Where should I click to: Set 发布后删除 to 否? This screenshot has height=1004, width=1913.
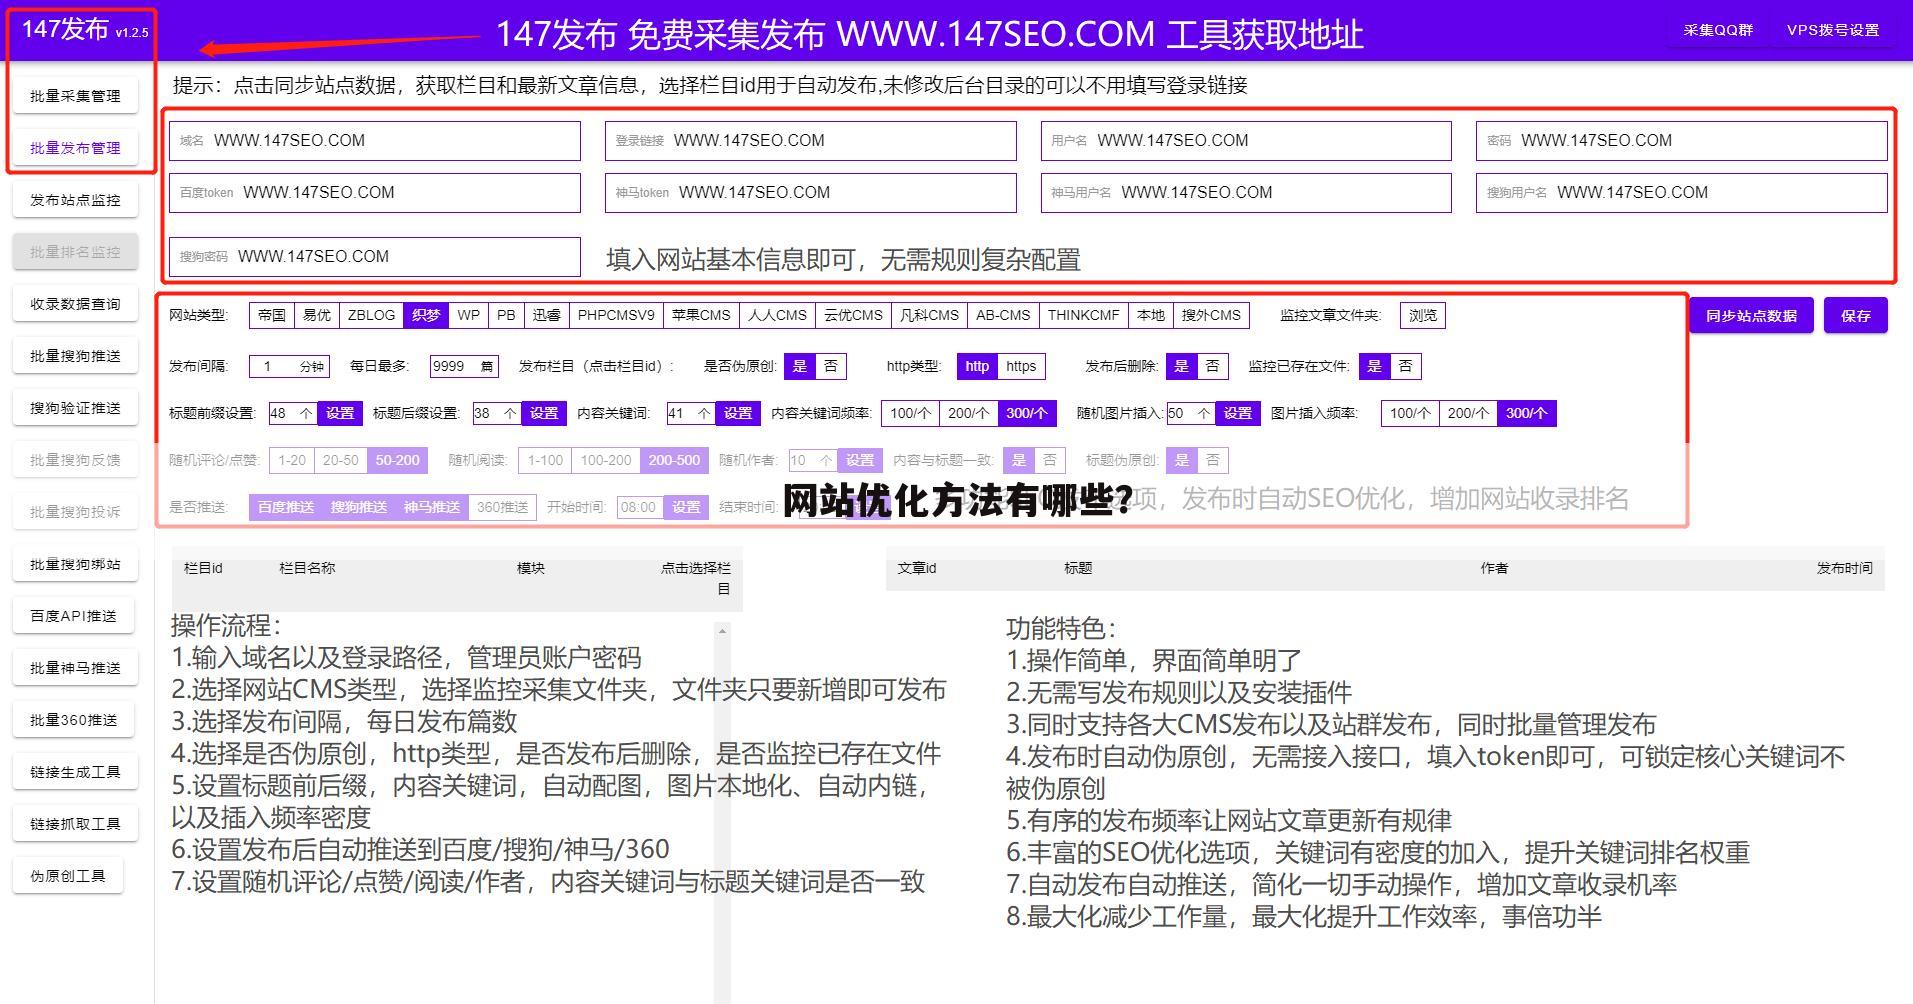(x=1212, y=367)
